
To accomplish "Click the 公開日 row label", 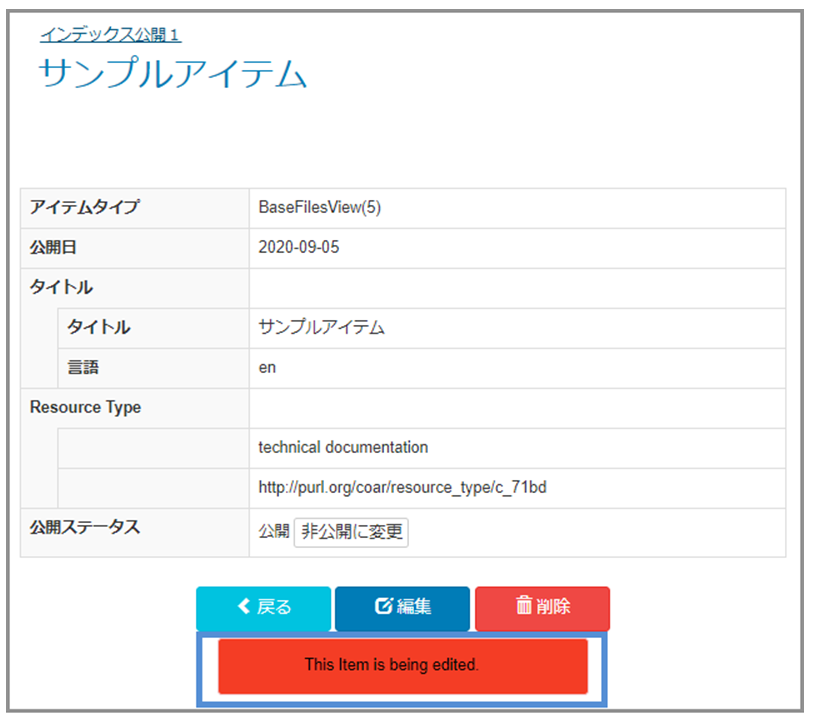I will 53,248.
